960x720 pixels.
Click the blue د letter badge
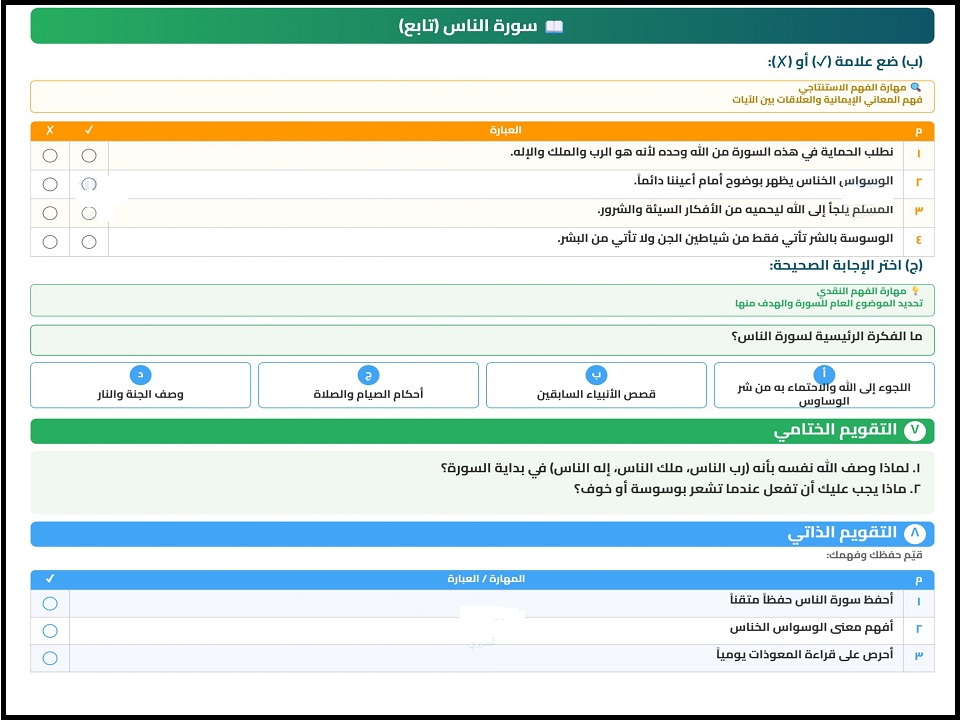tap(140, 375)
